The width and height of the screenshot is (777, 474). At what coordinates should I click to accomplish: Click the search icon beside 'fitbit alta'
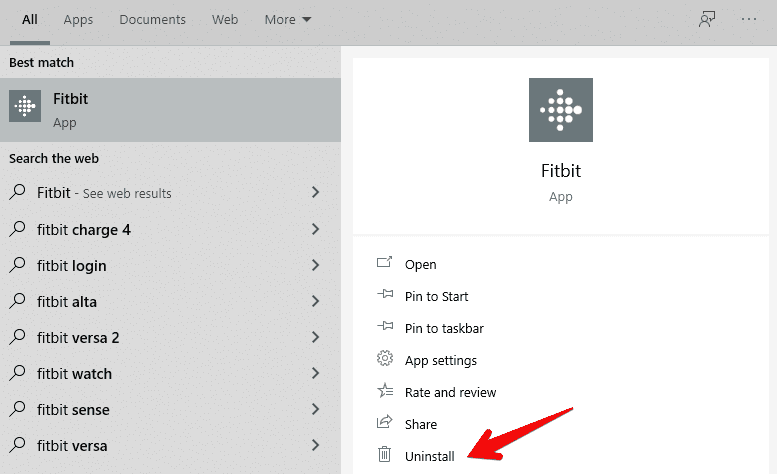pyautogui.click(x=17, y=301)
